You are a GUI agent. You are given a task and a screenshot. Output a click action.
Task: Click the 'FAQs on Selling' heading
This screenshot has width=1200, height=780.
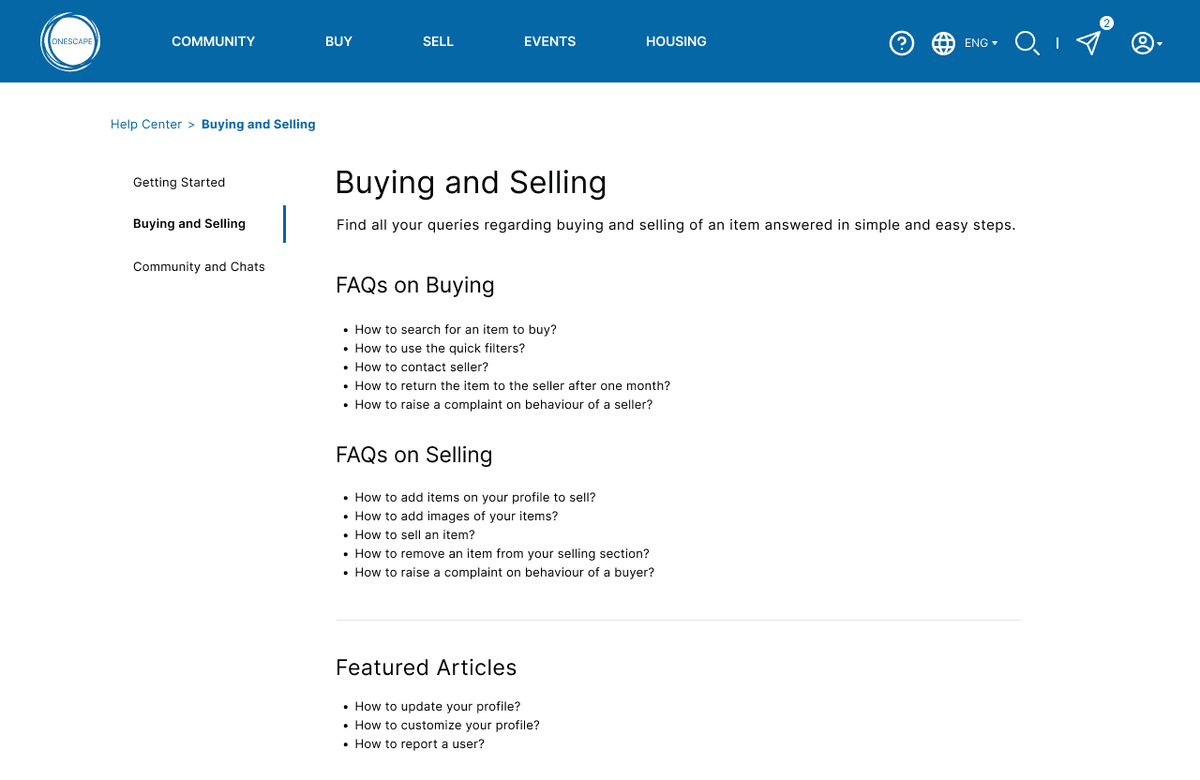tap(414, 455)
